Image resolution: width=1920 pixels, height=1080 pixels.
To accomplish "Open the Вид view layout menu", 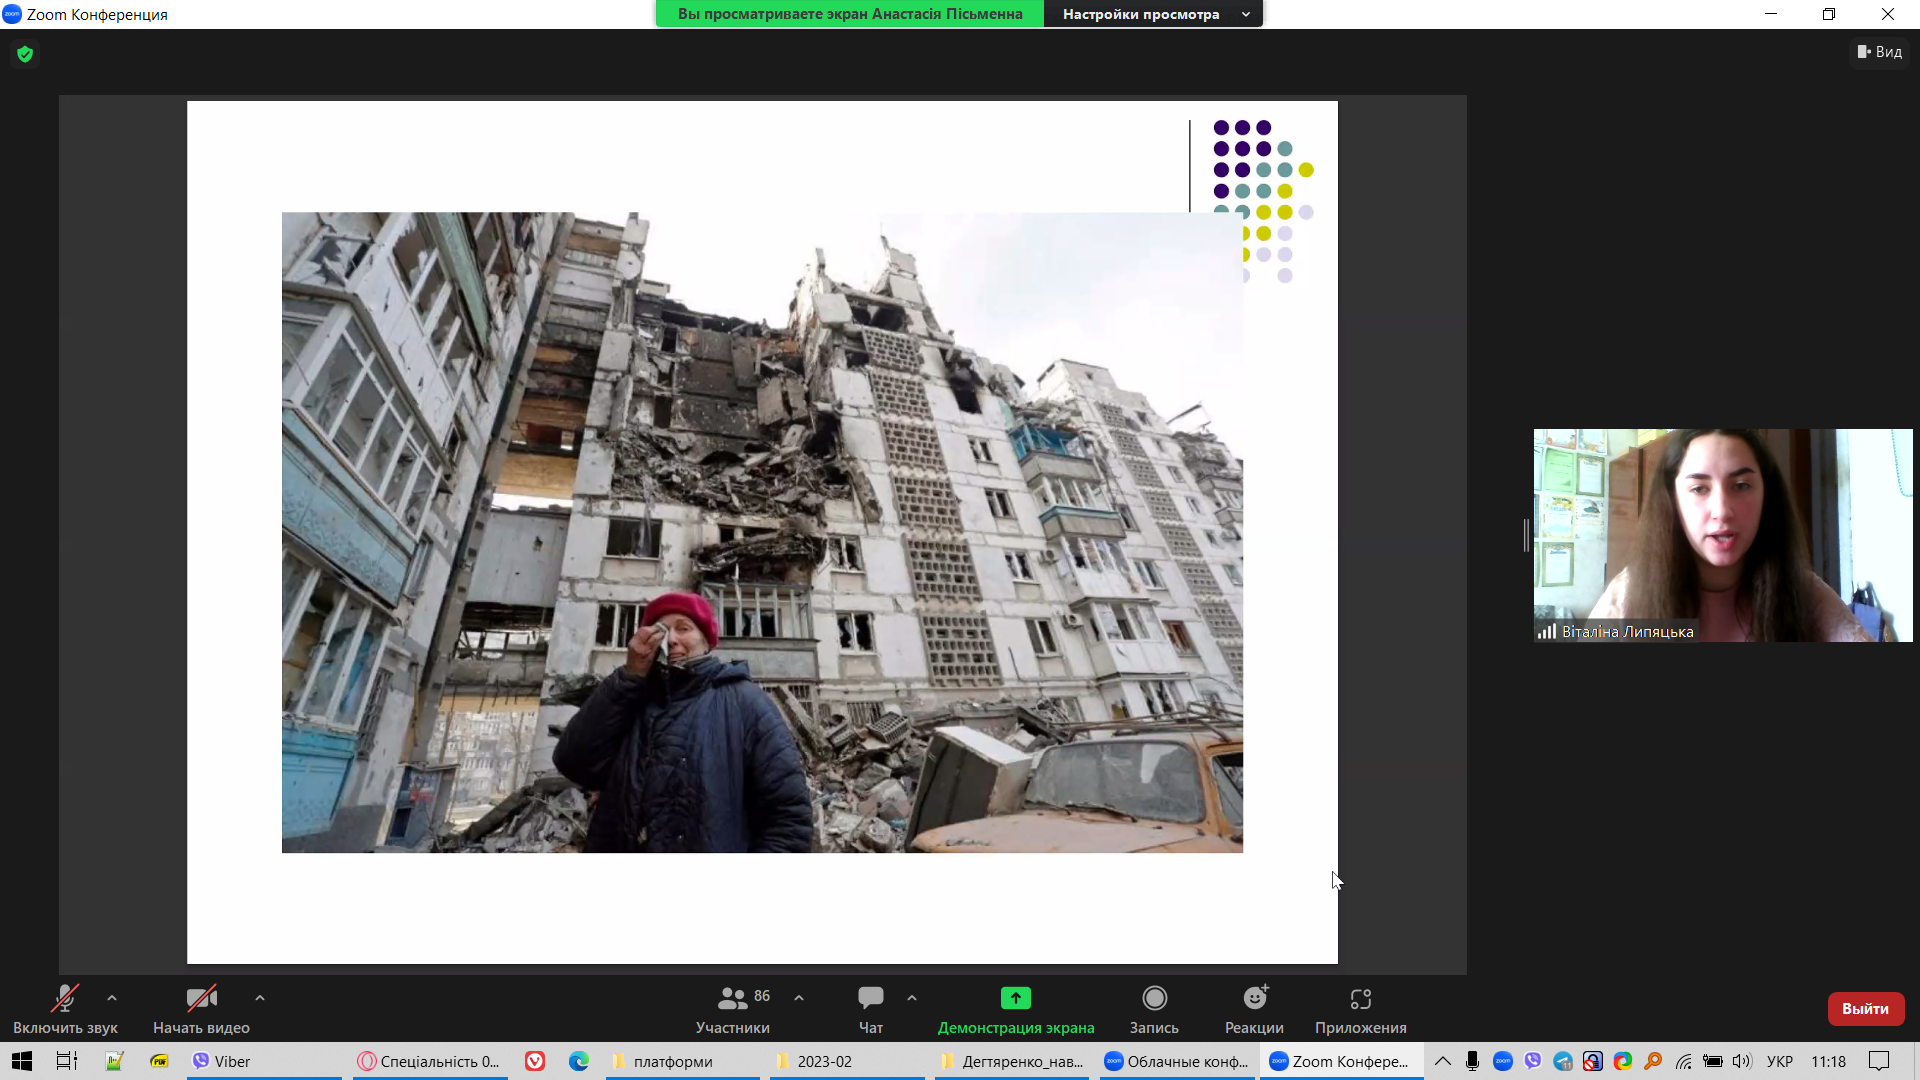I will click(1880, 52).
